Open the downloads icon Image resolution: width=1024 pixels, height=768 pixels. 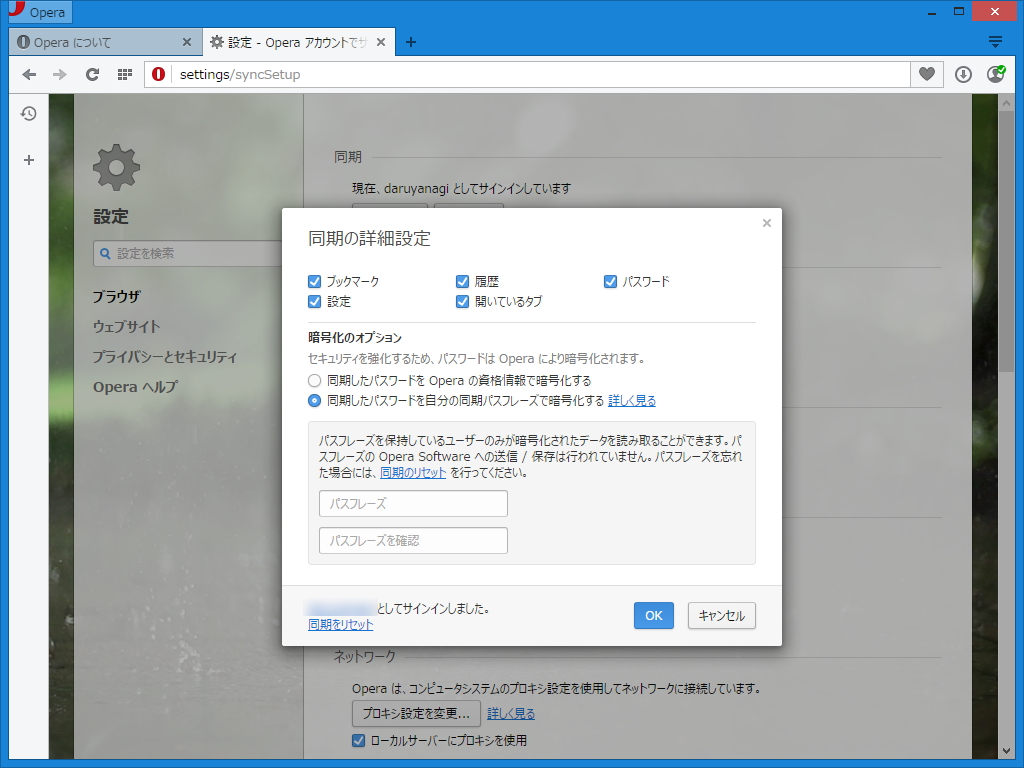pos(962,74)
